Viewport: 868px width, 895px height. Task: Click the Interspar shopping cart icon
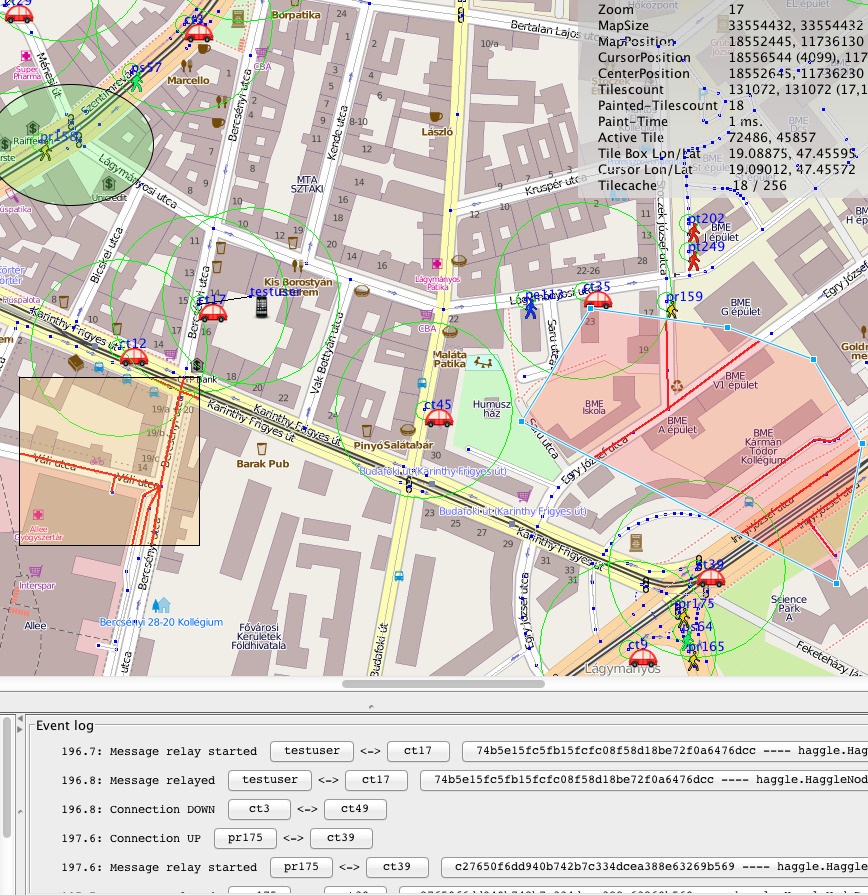tap(35, 571)
